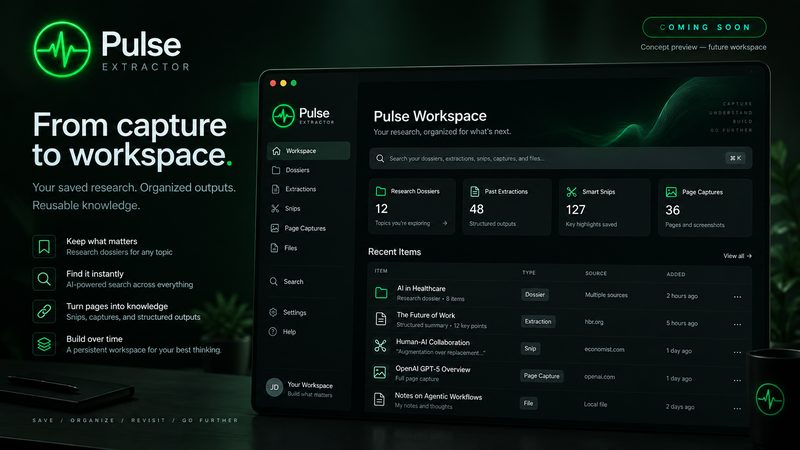Click View all recent items link
Screen dimensions: 800x450
737,256
